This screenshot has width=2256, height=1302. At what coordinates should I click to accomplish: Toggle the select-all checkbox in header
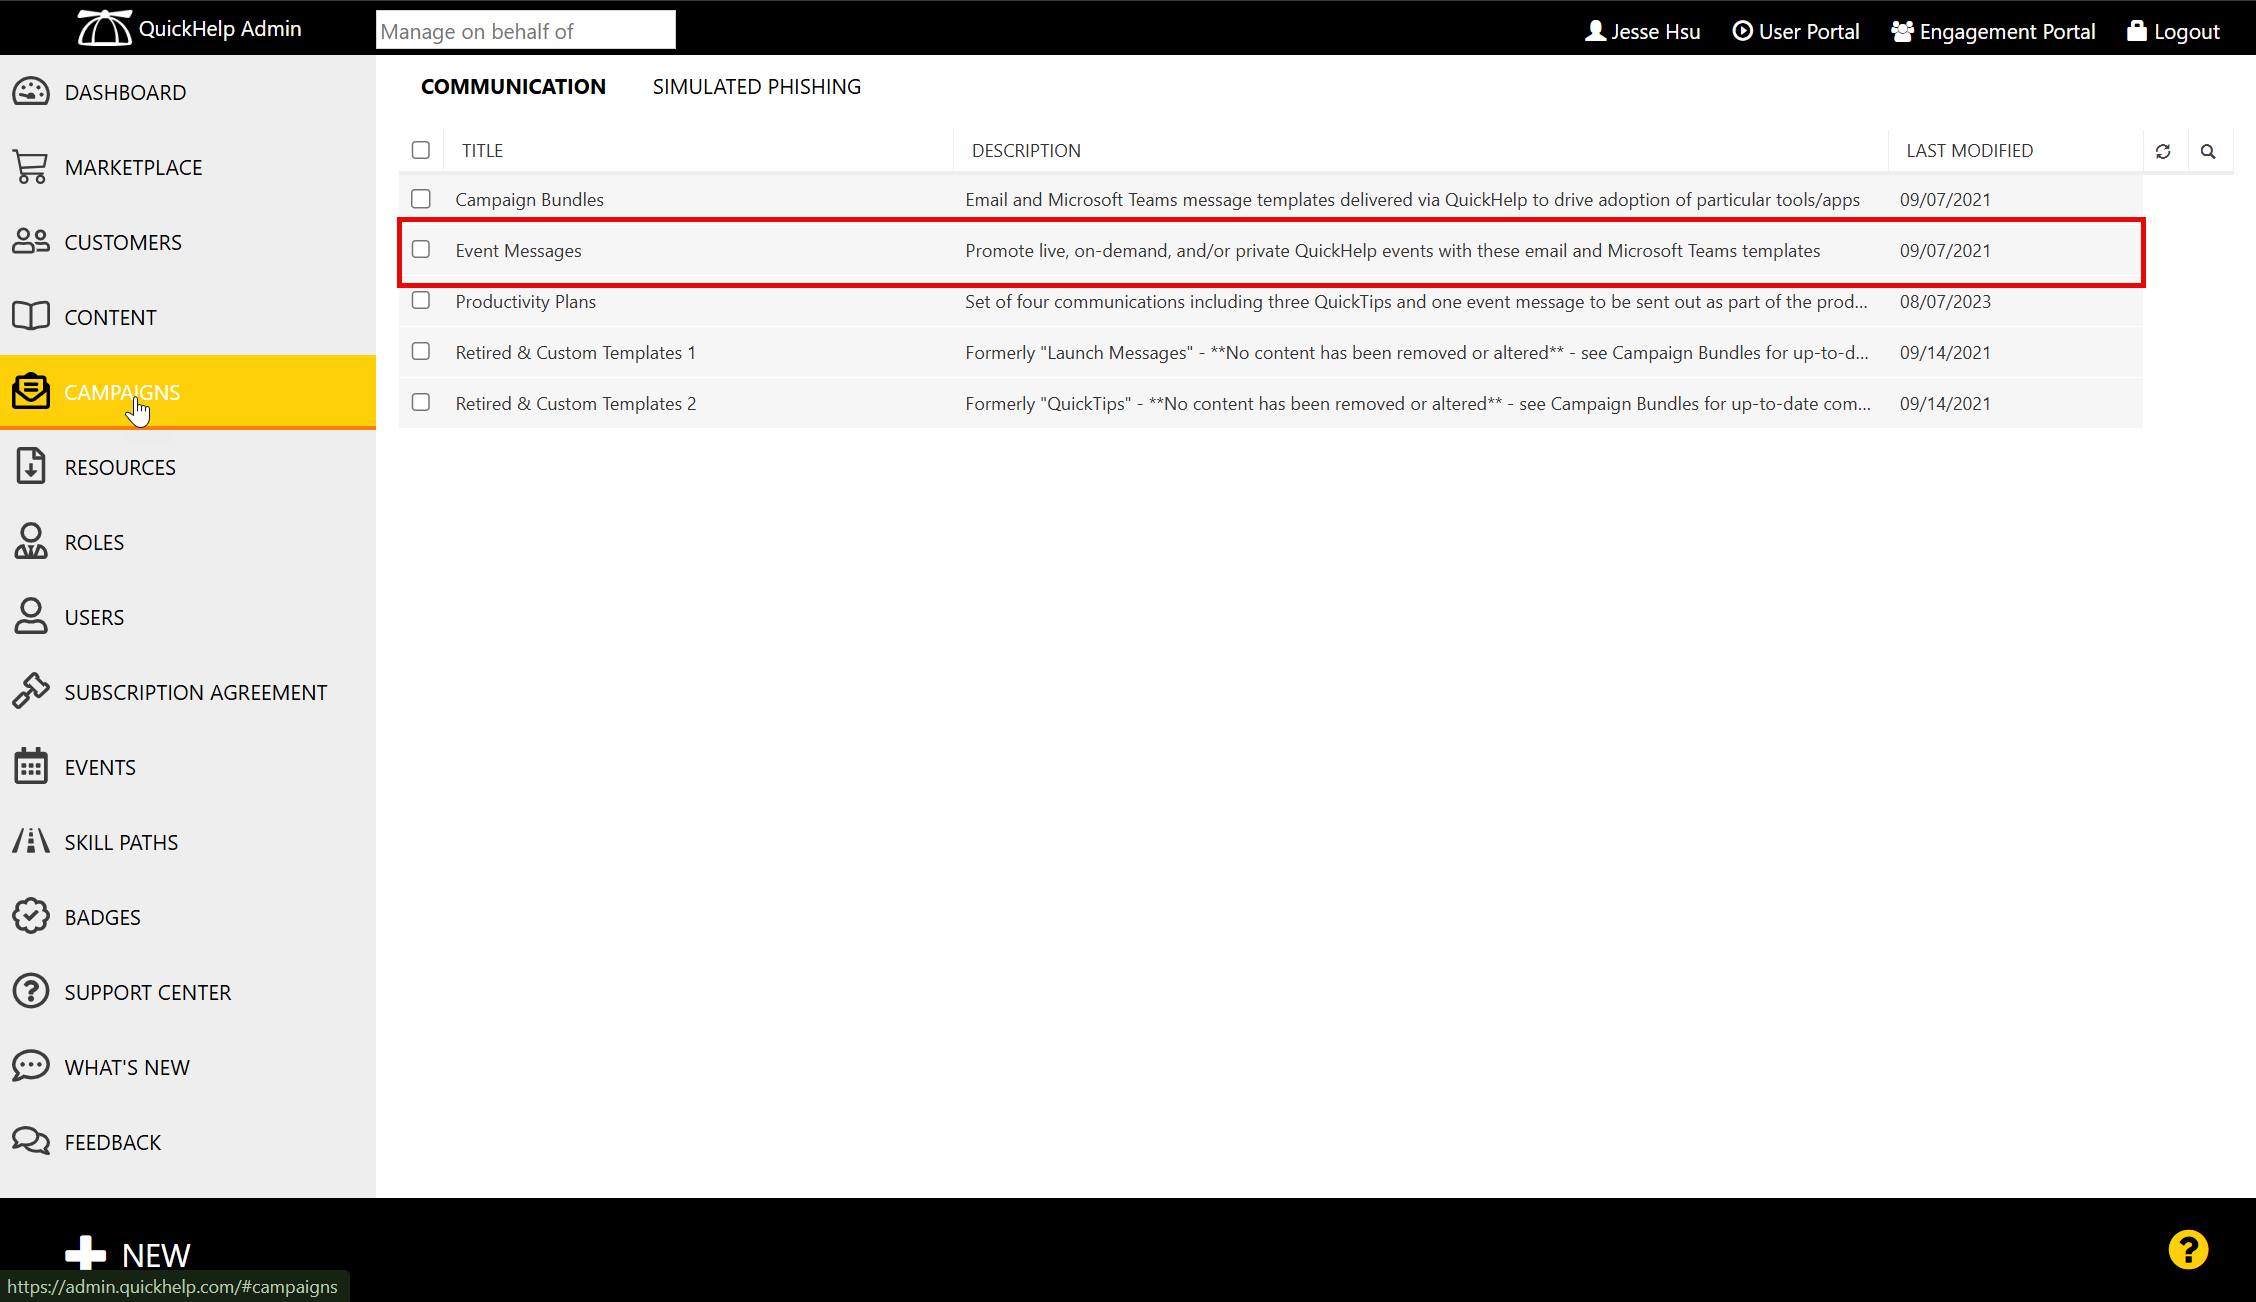coord(421,150)
